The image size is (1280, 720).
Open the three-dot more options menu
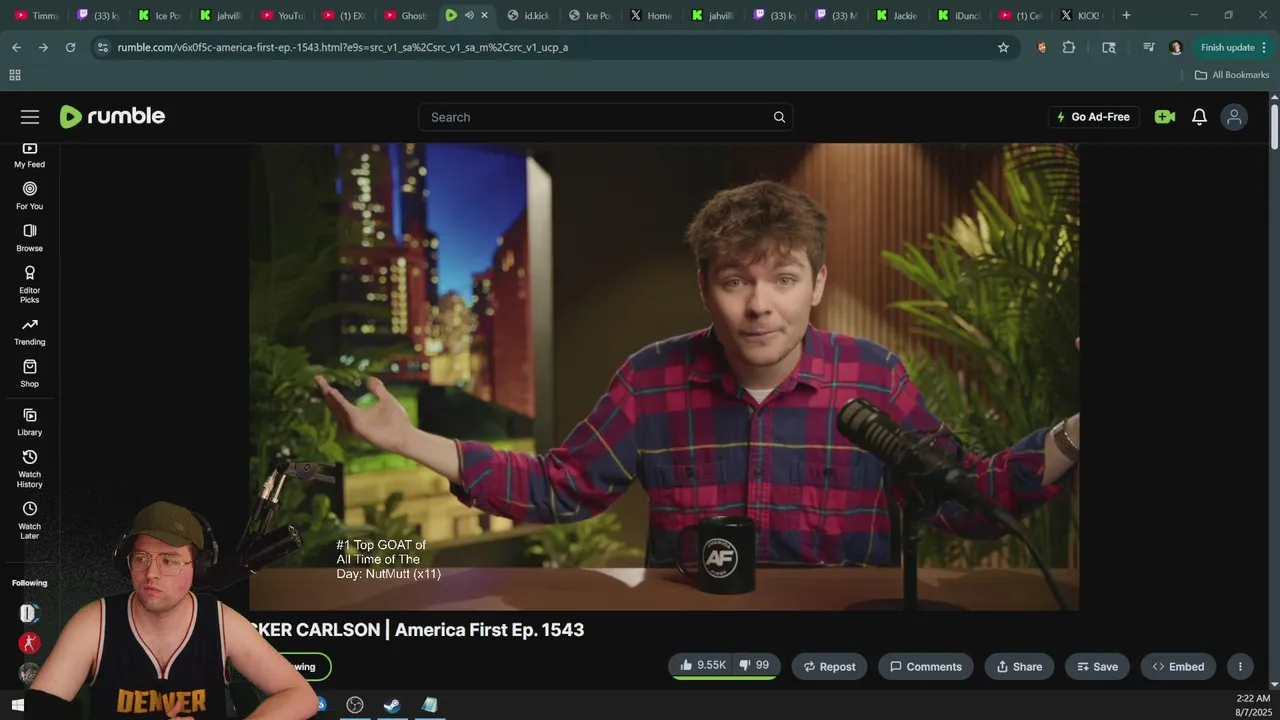(x=1240, y=667)
